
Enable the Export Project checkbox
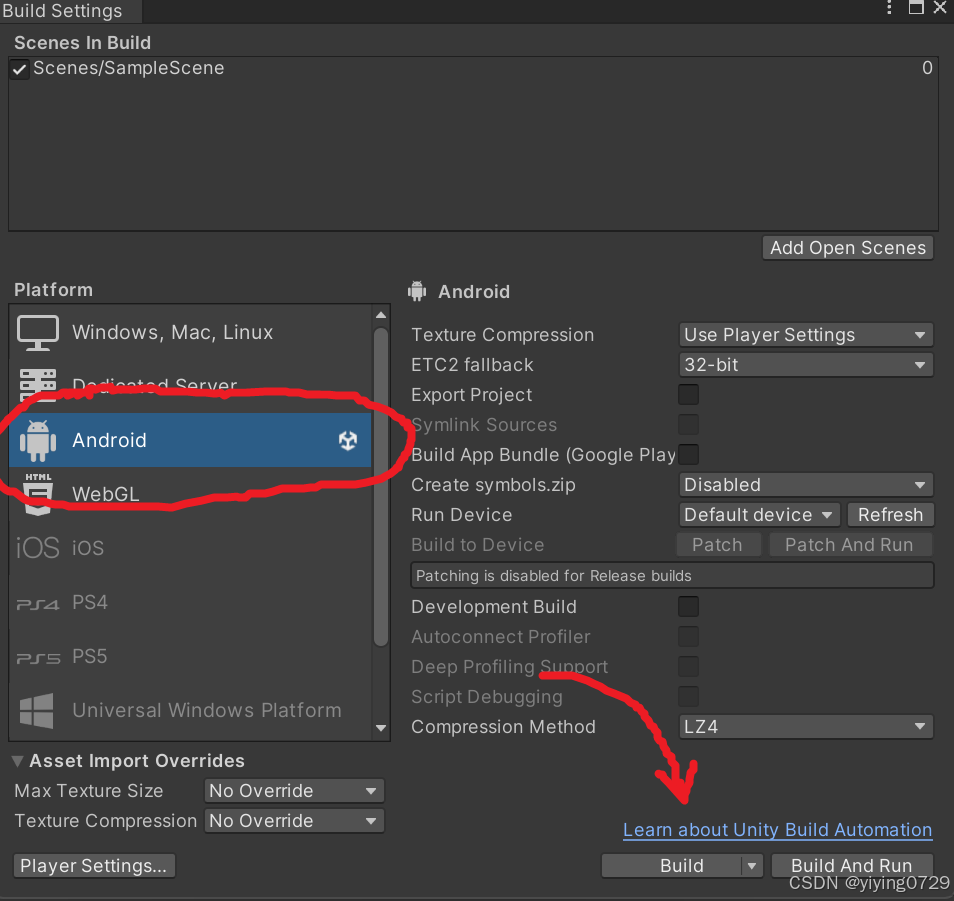688,395
